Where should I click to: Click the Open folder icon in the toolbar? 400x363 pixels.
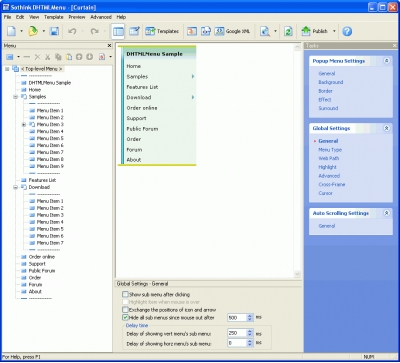click(33, 31)
